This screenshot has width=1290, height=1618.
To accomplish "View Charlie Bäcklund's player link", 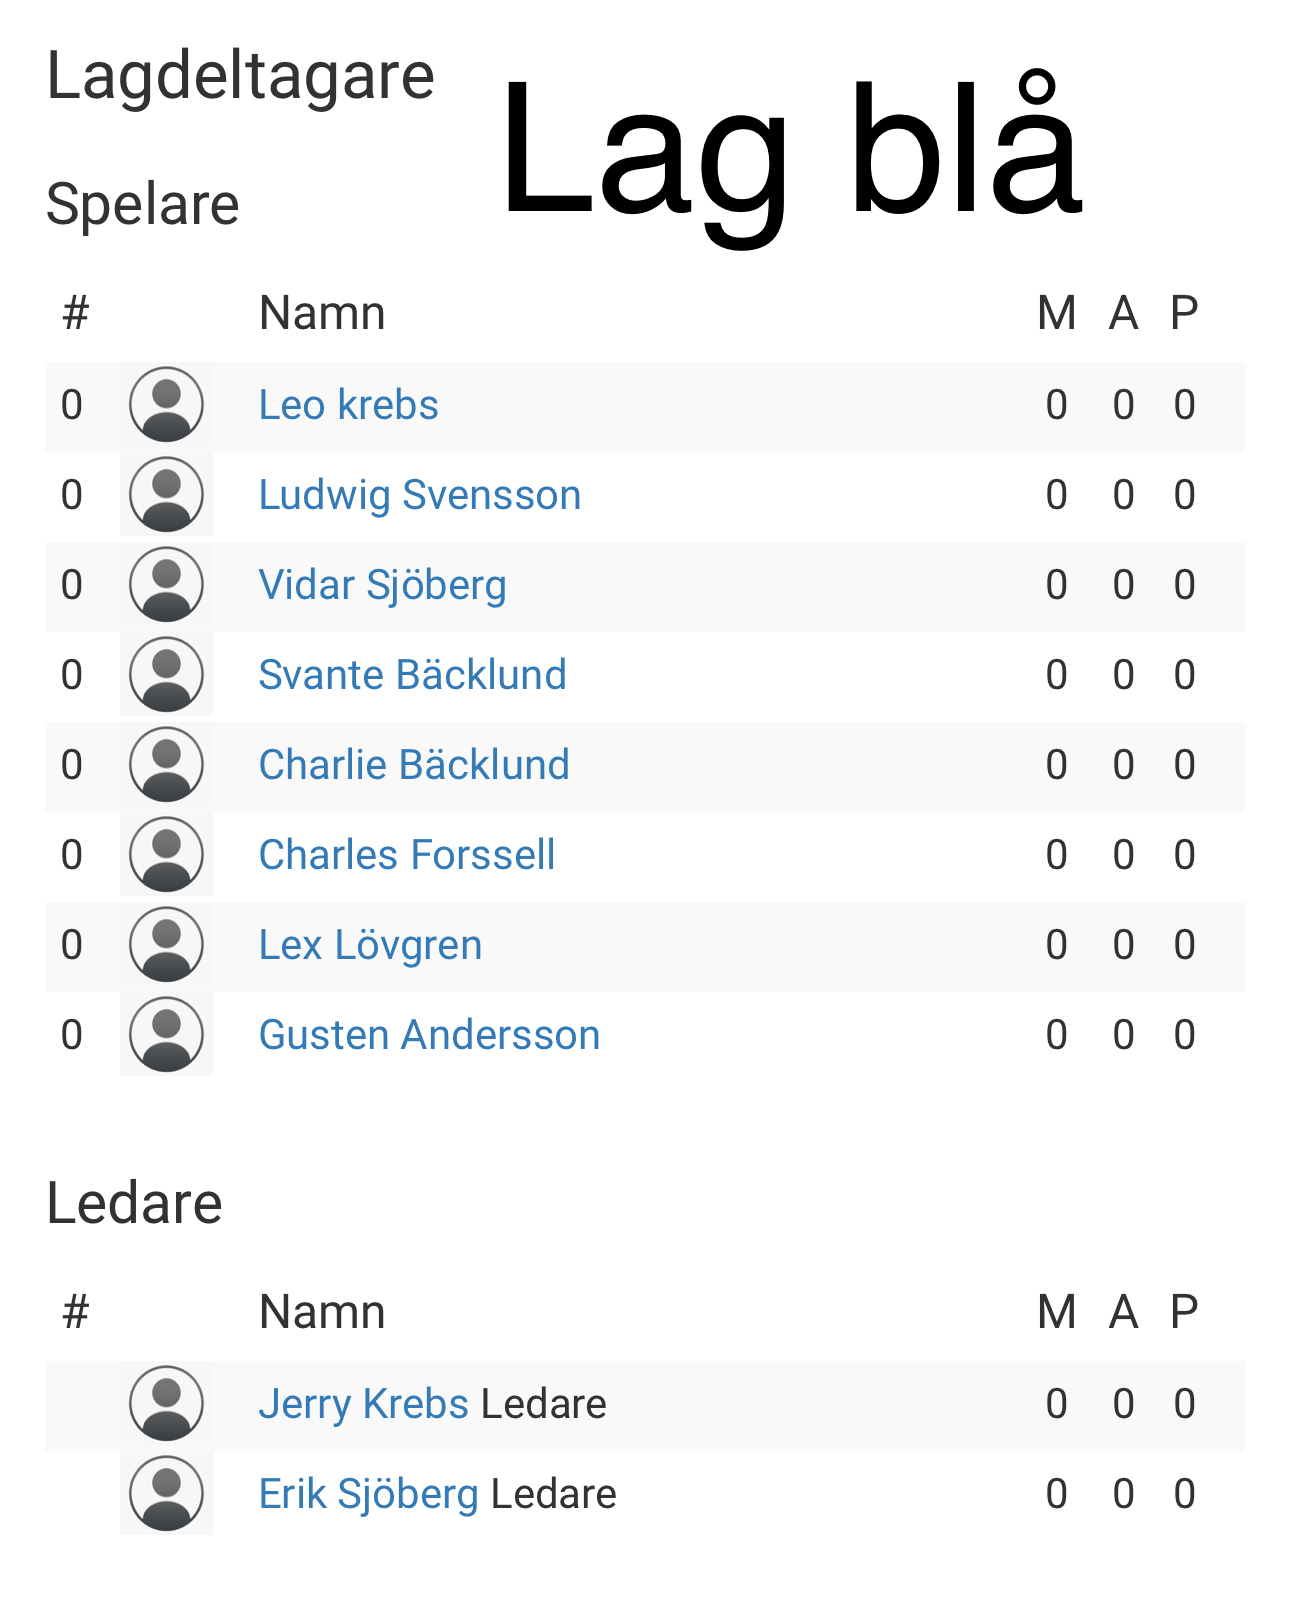I will point(414,765).
